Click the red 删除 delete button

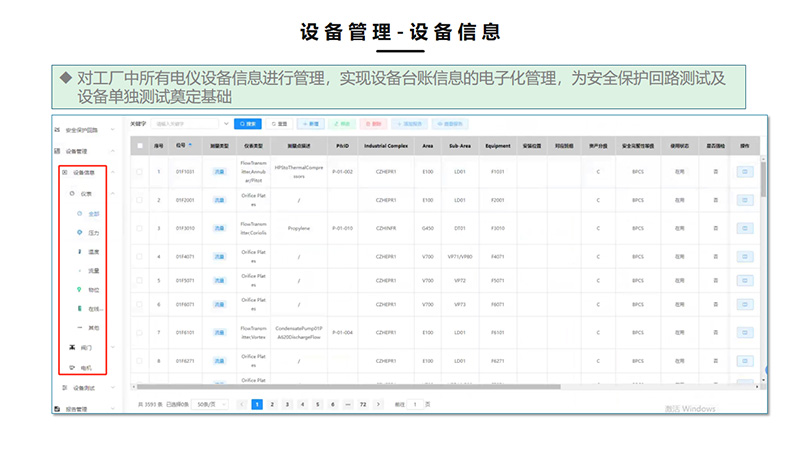(x=373, y=124)
